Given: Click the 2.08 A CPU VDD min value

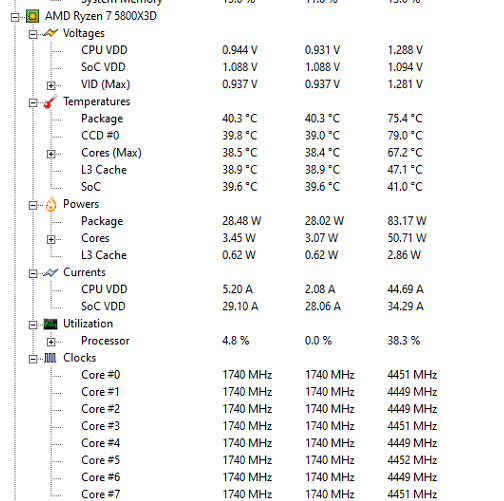Looking at the screenshot, I should click(320, 289).
